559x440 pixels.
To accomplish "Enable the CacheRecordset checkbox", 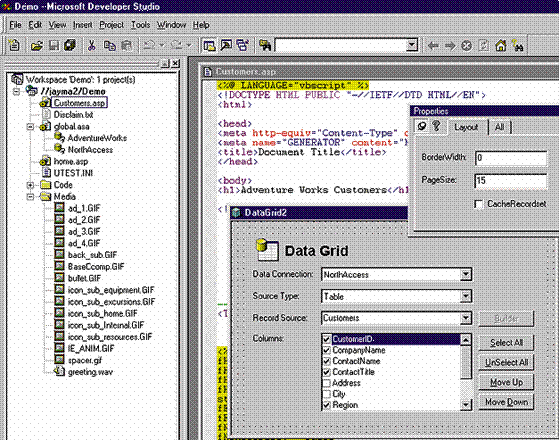I will coord(479,204).
